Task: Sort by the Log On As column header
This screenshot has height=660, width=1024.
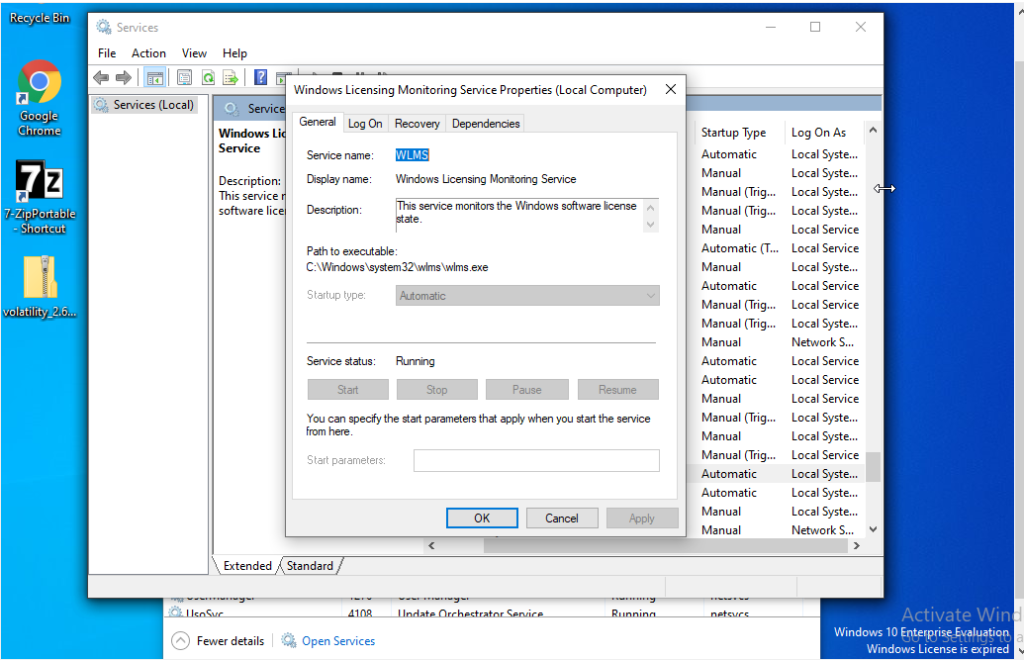Action: (x=819, y=133)
